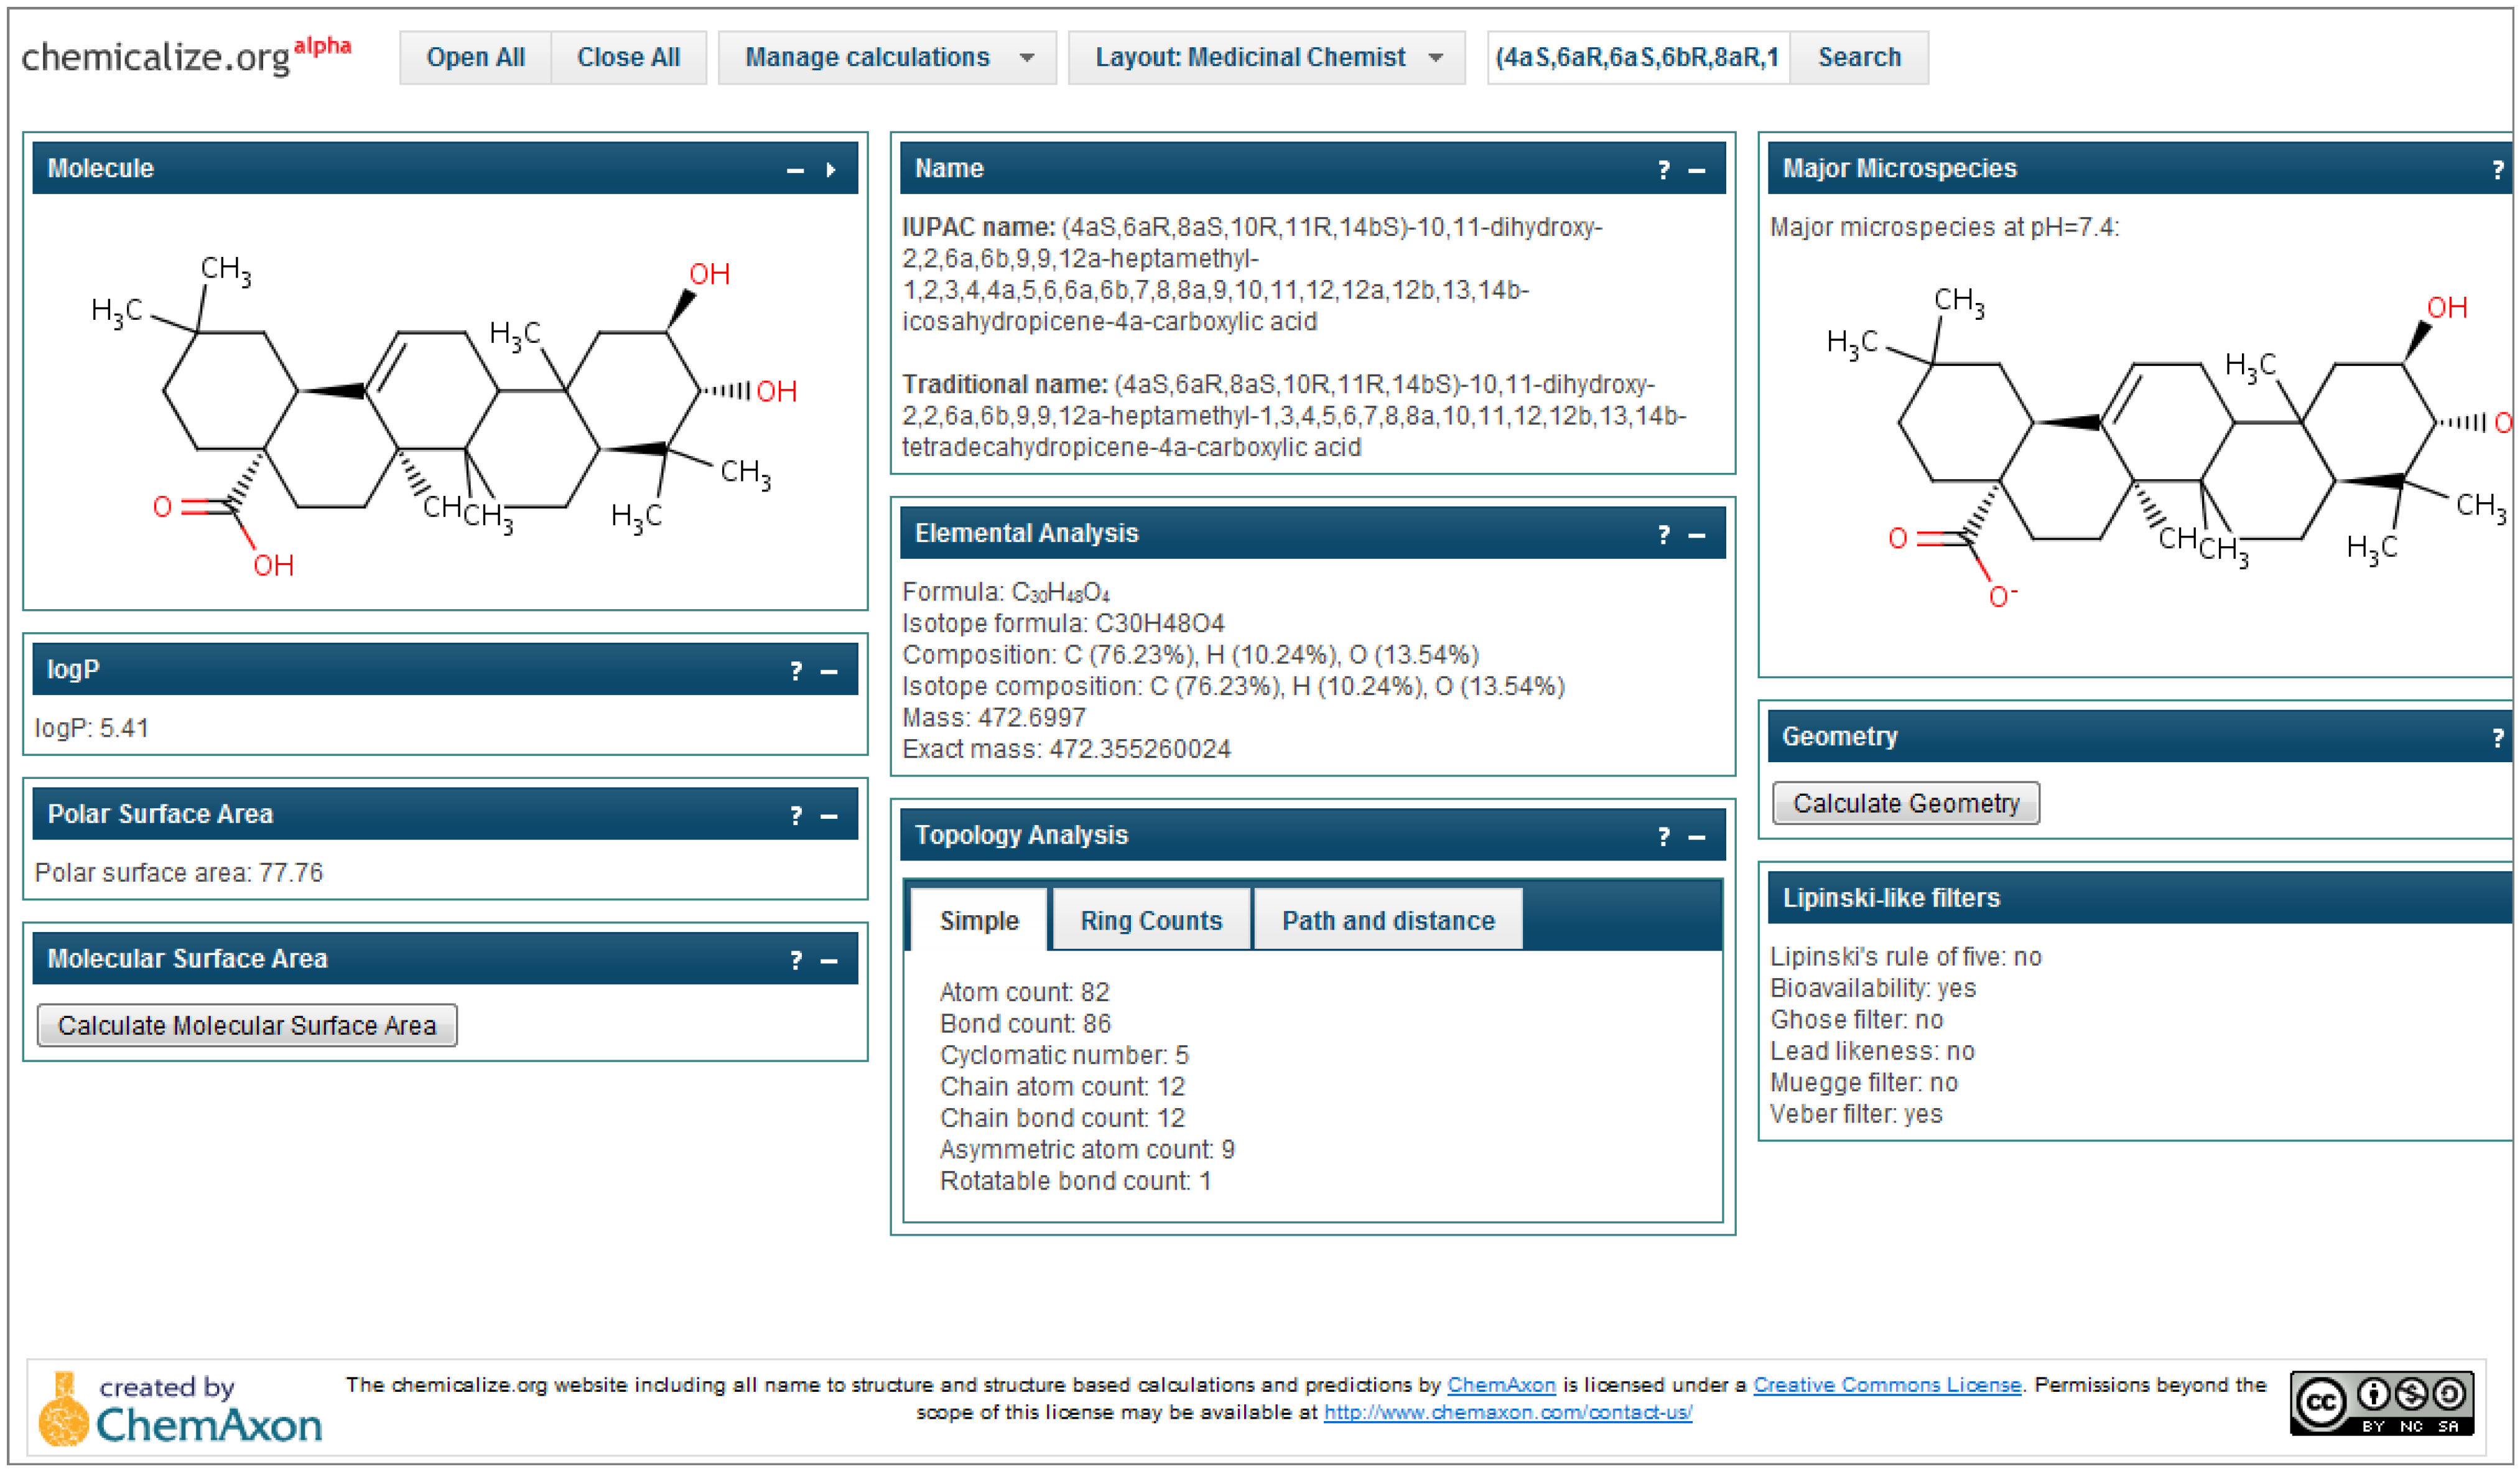Click the help icon on logP panel
Viewport: 2520px width, 1469px height.
[796, 671]
